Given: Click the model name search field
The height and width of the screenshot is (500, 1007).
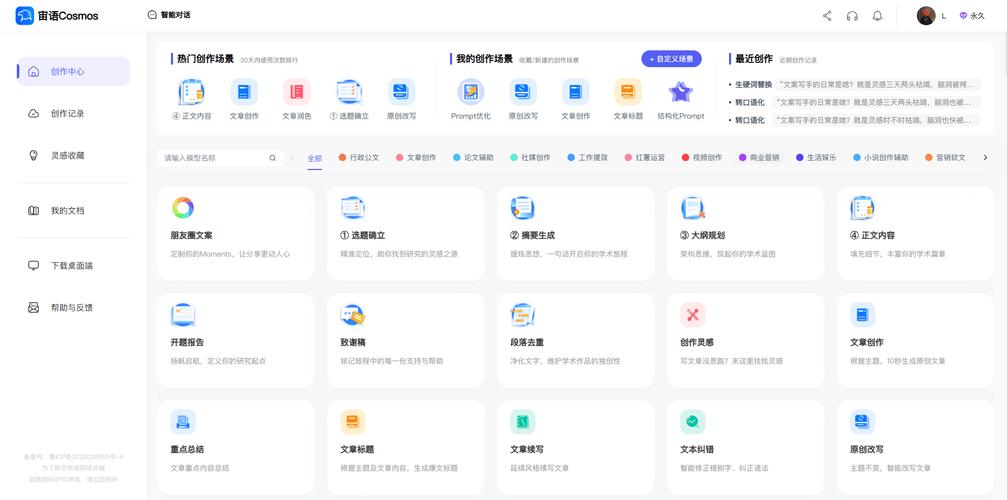Looking at the screenshot, I should pos(212,158).
